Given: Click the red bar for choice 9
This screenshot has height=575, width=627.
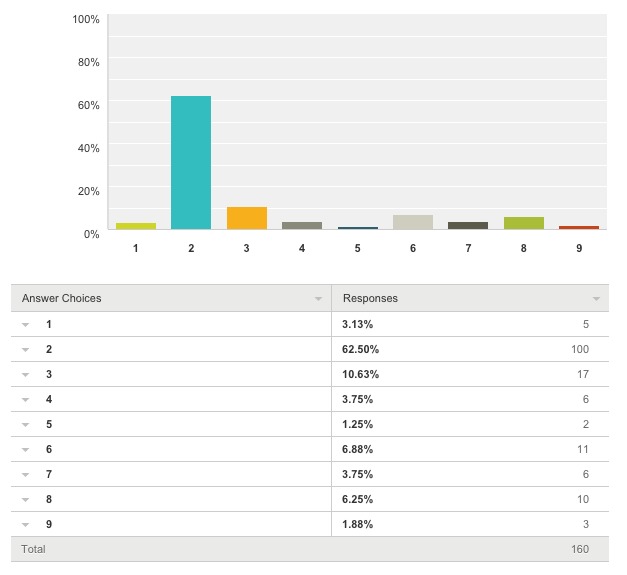Looking at the screenshot, I should (x=578, y=228).
